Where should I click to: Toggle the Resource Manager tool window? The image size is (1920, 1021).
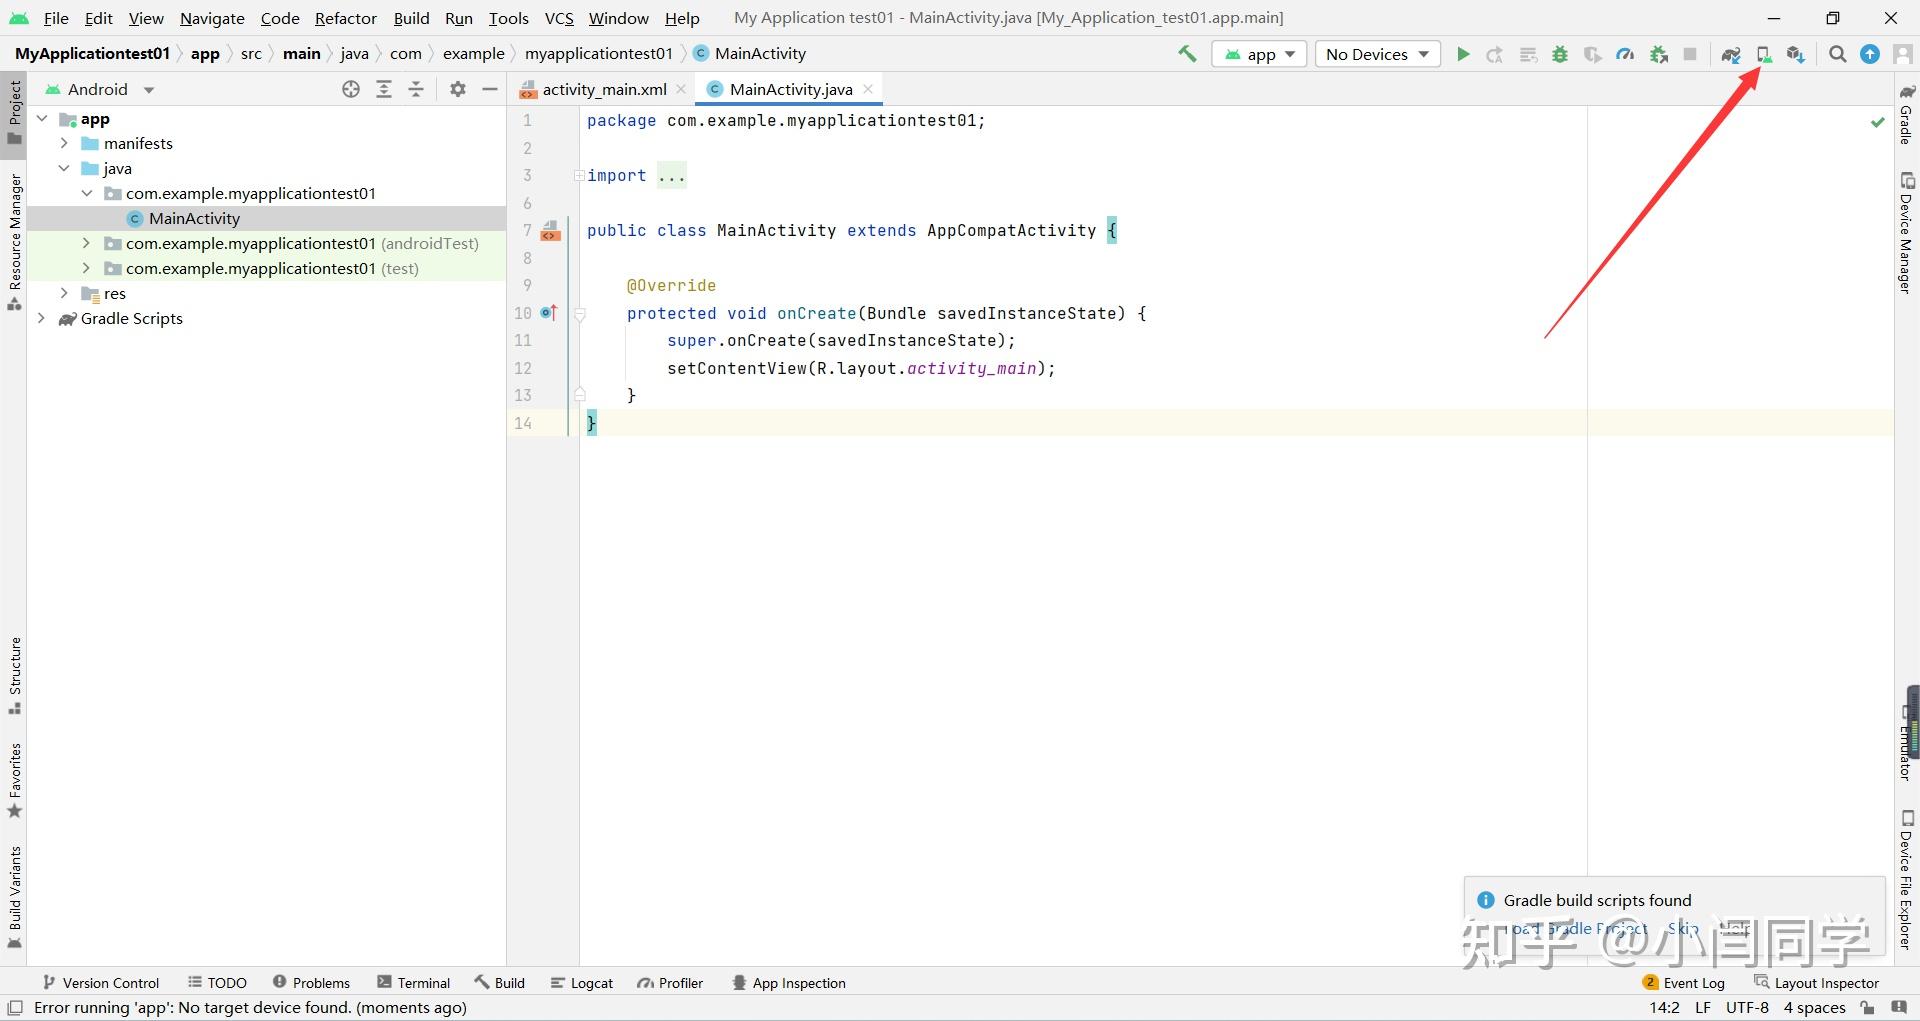click(14, 243)
